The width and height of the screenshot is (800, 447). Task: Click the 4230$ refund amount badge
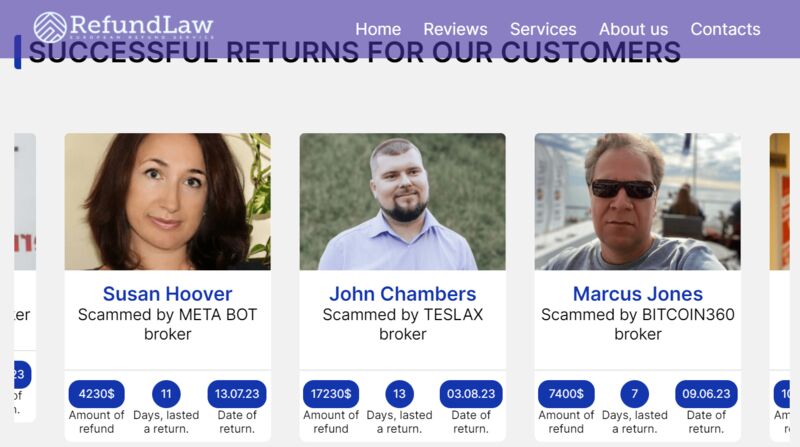(x=96, y=394)
